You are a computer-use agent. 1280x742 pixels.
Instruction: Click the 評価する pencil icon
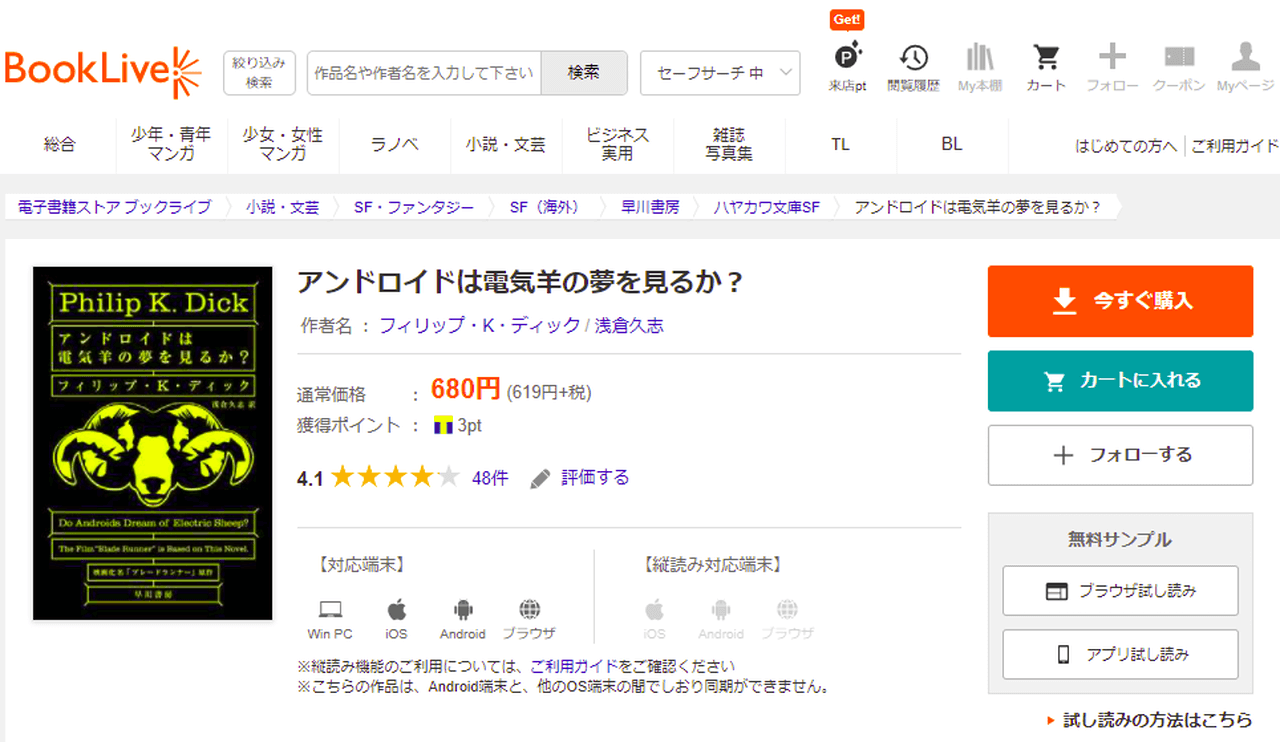coord(541,478)
